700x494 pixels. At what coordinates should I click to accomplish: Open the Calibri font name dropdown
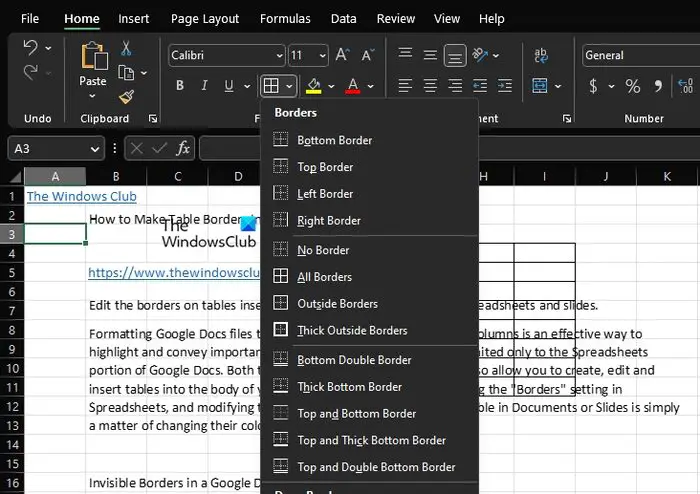tap(279, 56)
